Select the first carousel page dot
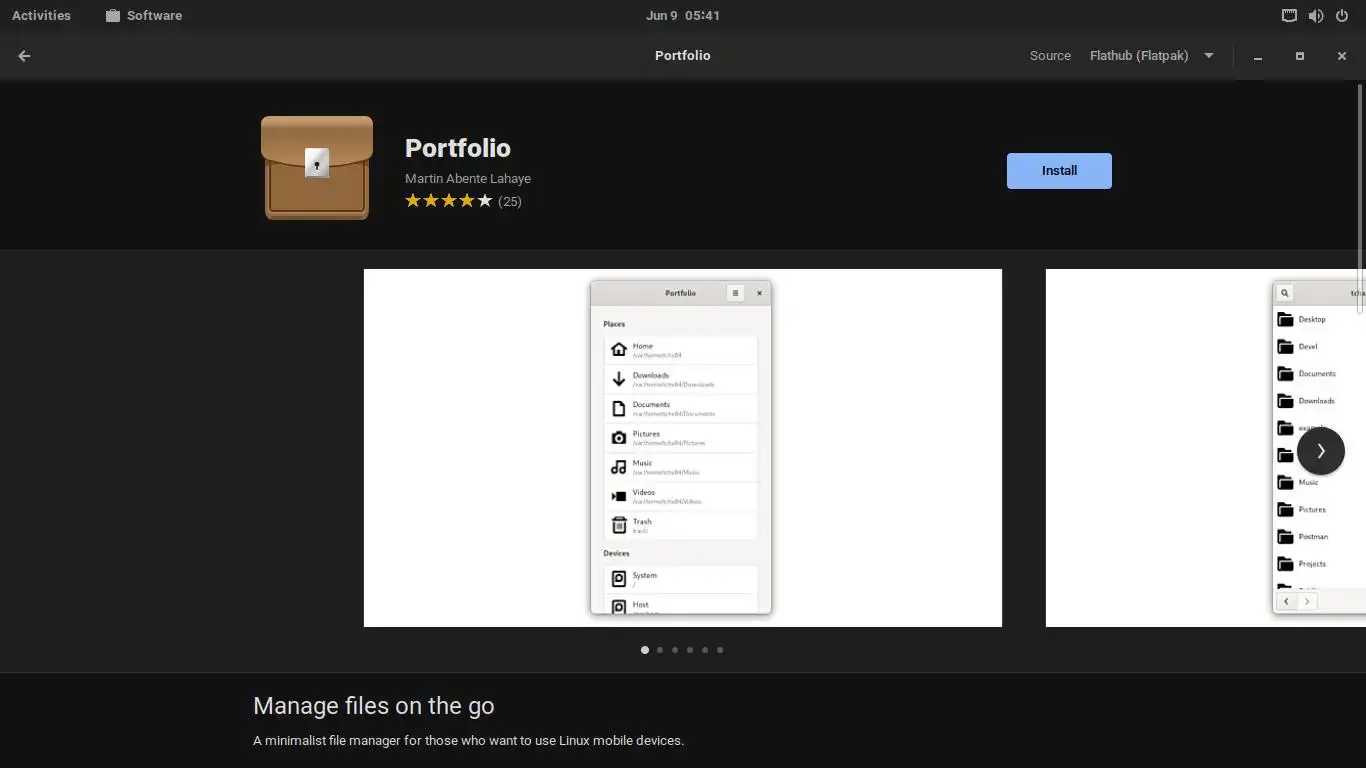Viewport: 1366px width, 768px height. coord(645,650)
